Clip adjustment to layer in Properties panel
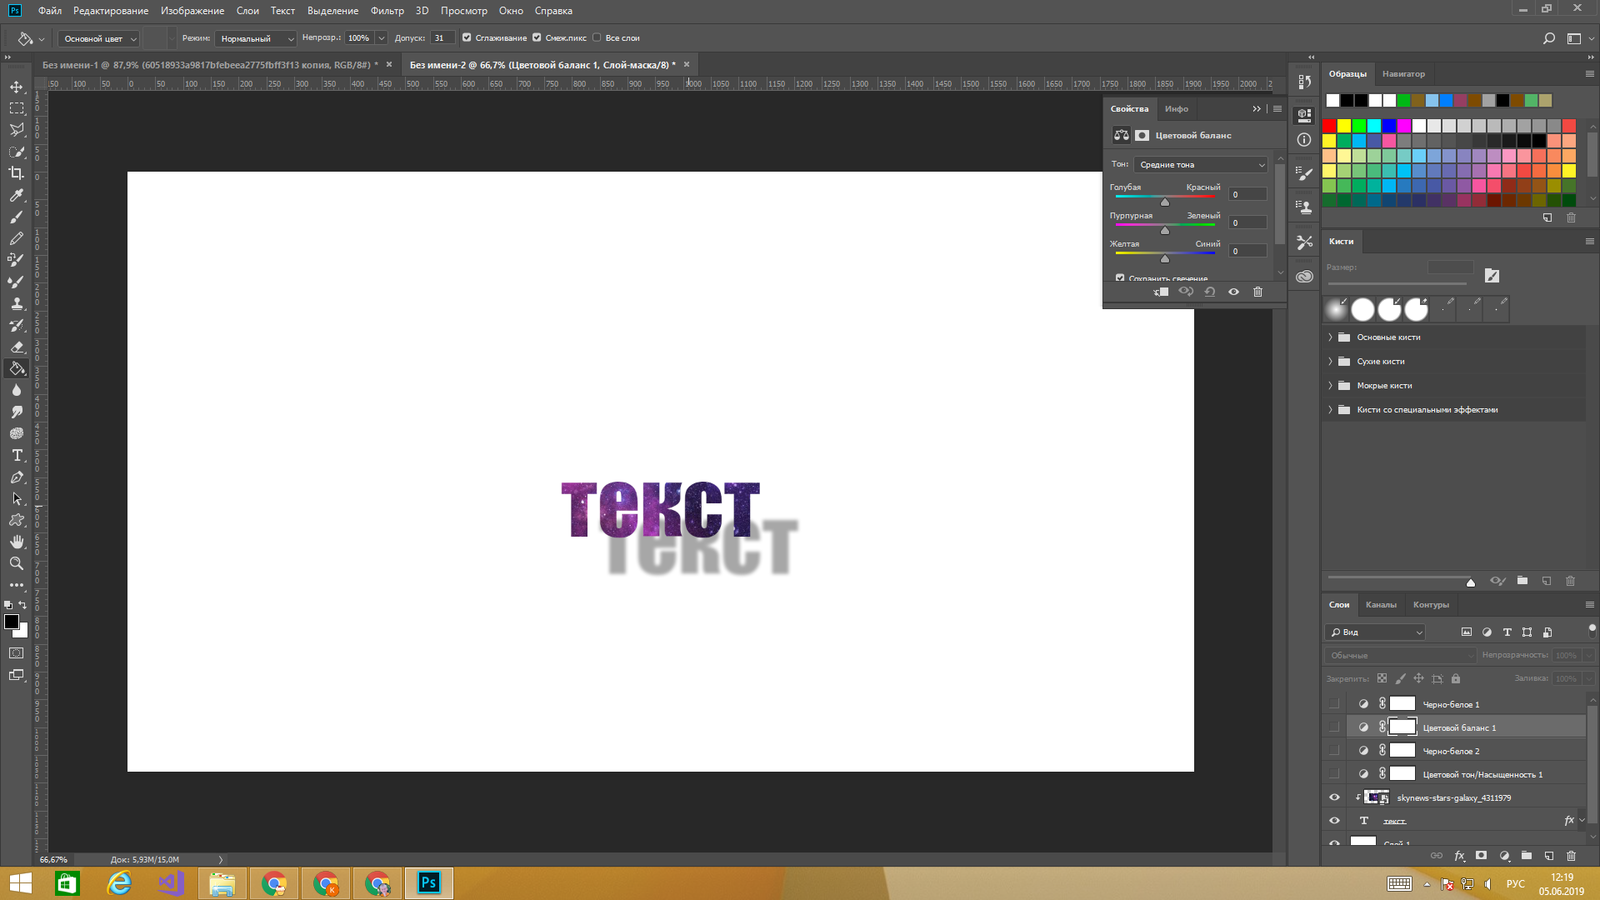 tap(1161, 292)
